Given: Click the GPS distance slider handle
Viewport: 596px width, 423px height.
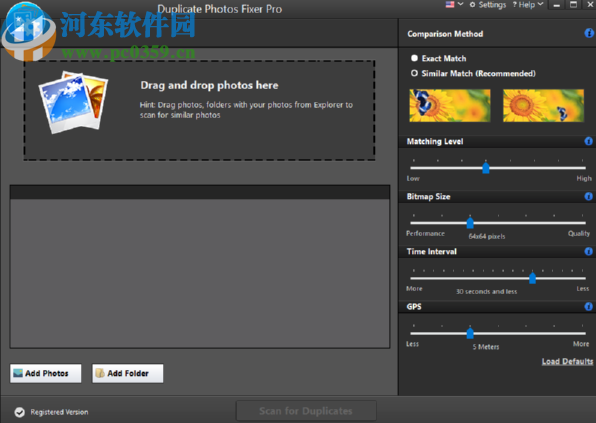Looking at the screenshot, I should click(470, 333).
